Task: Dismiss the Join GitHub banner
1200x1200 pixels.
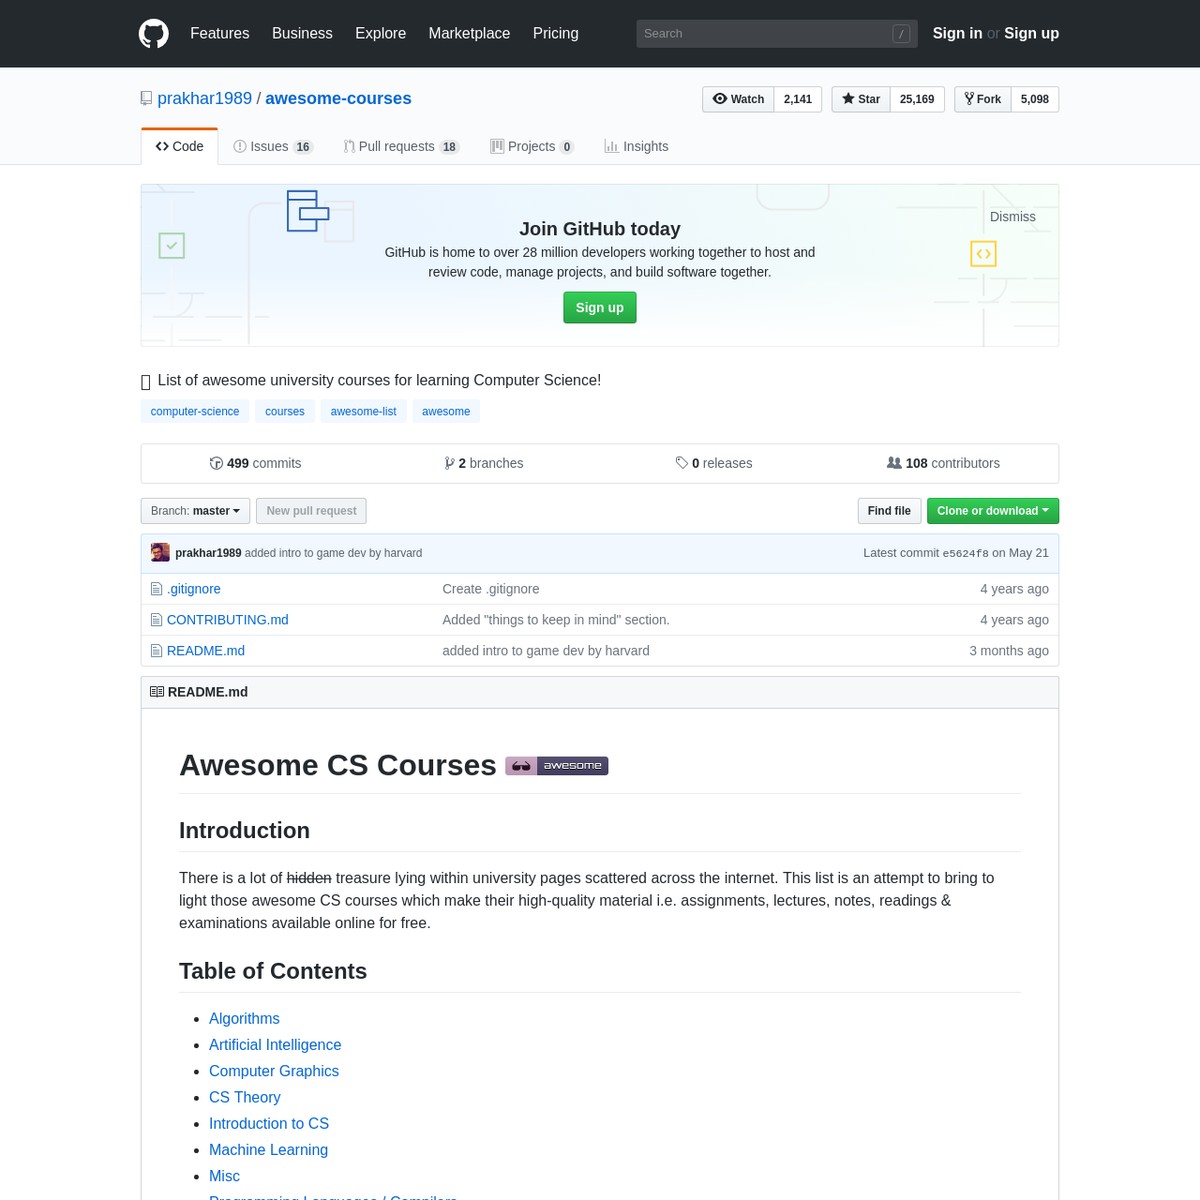Action: point(1013,217)
